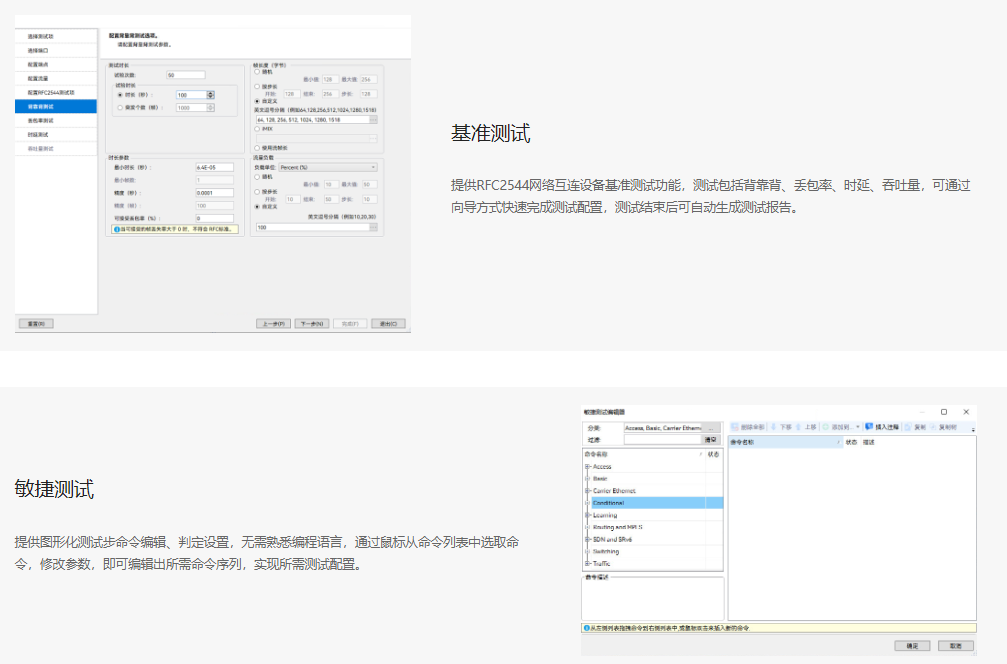This screenshot has width=1007, height=664.
Task: Click the 过滤 filter input field
Action: click(x=662, y=439)
